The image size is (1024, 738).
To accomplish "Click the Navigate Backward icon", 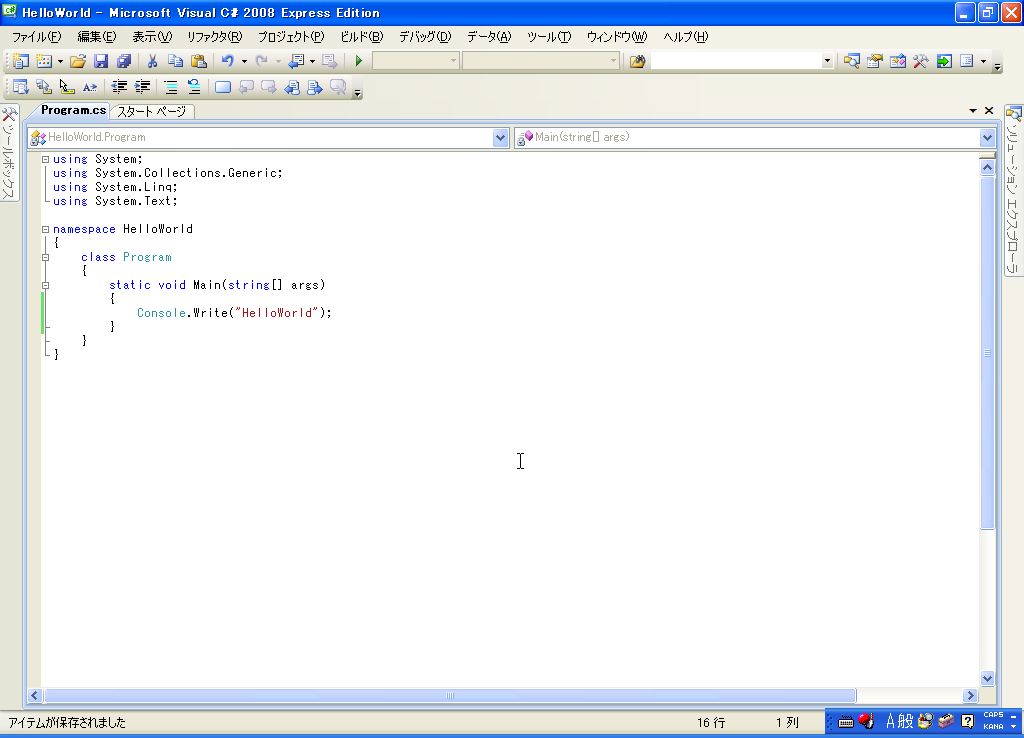I will pyautogui.click(x=296, y=61).
